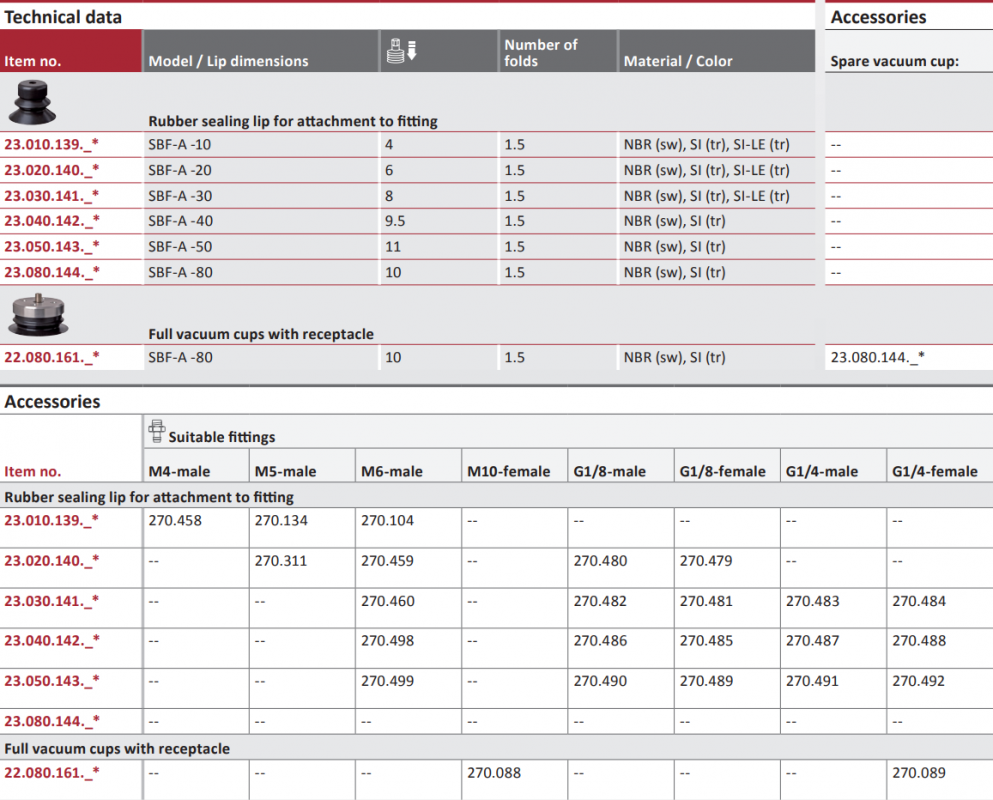Click the black rubber sealing lip image

[32, 102]
